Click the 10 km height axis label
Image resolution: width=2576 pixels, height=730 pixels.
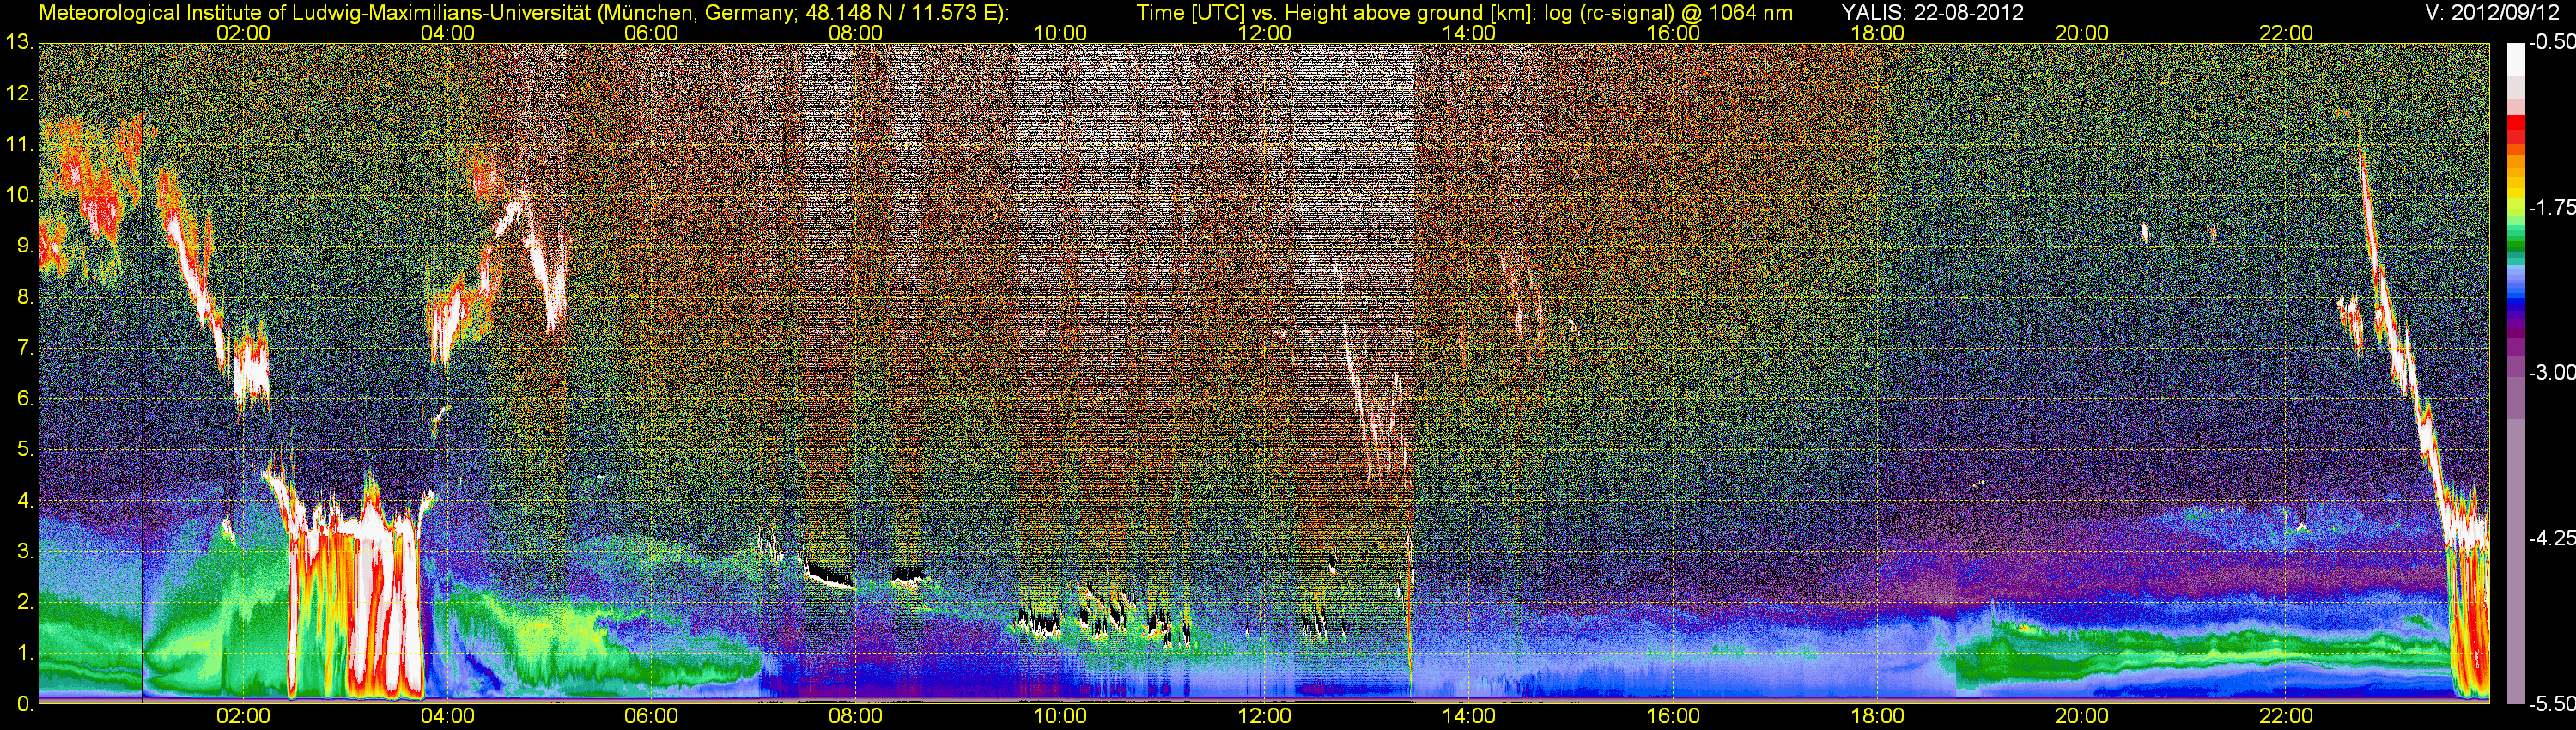pos(19,195)
